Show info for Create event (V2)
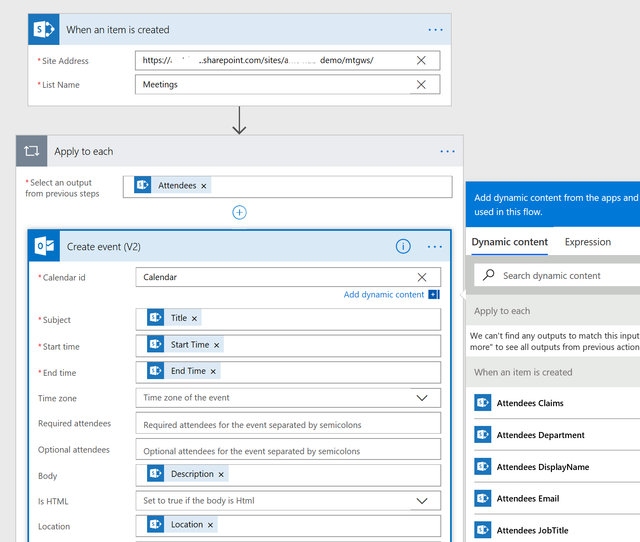 (403, 246)
